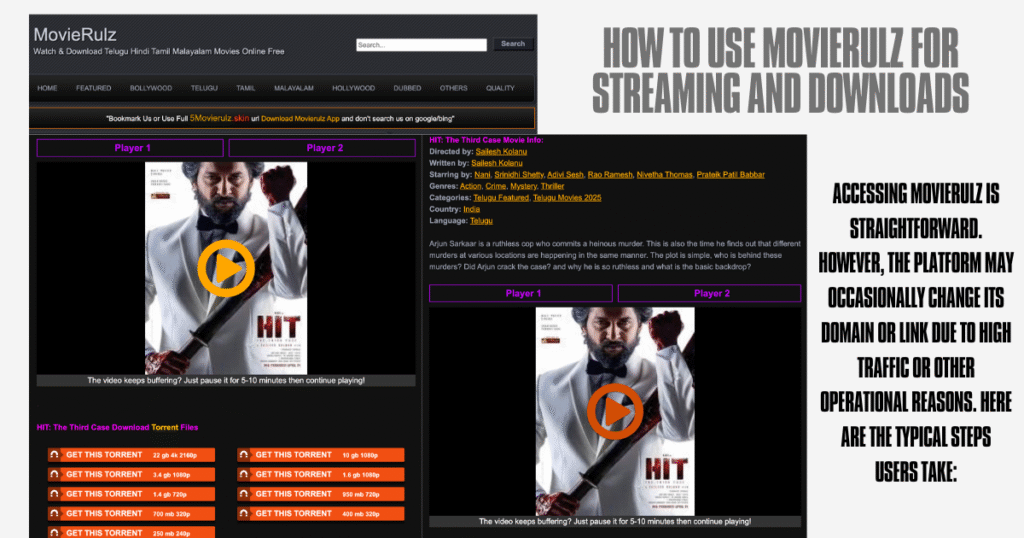Click Sailesh Kolanu in the Directed by line
Image resolution: width=1024 pixels, height=538 pixels.
click(x=501, y=151)
